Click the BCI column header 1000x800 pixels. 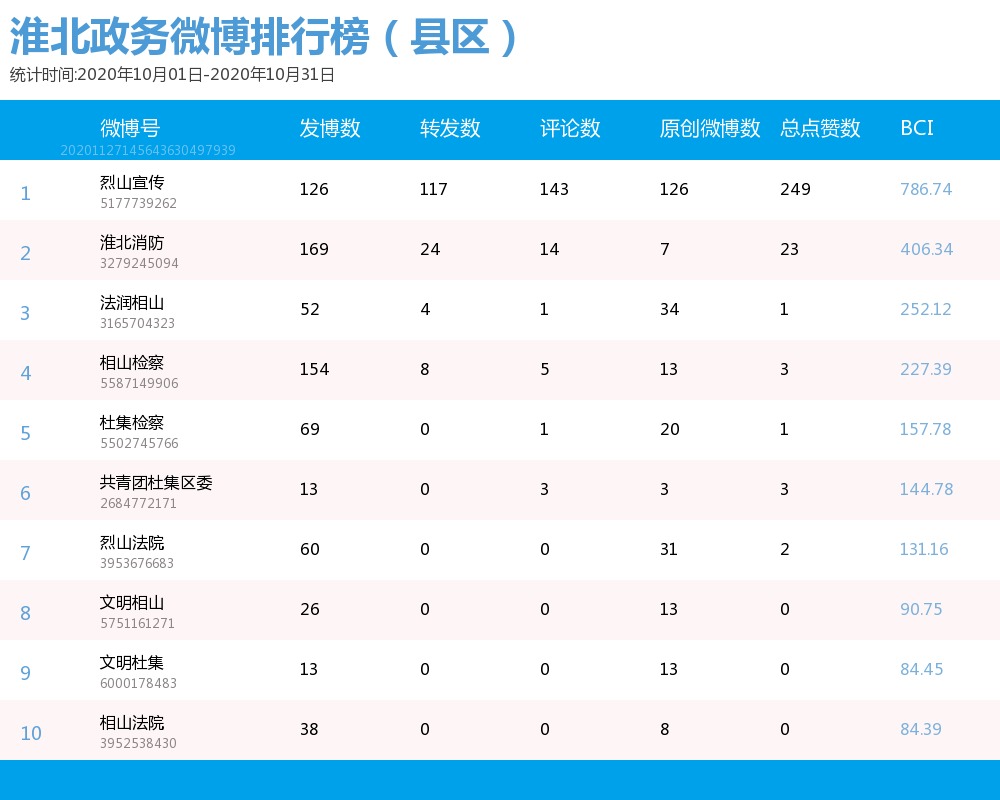point(917,128)
